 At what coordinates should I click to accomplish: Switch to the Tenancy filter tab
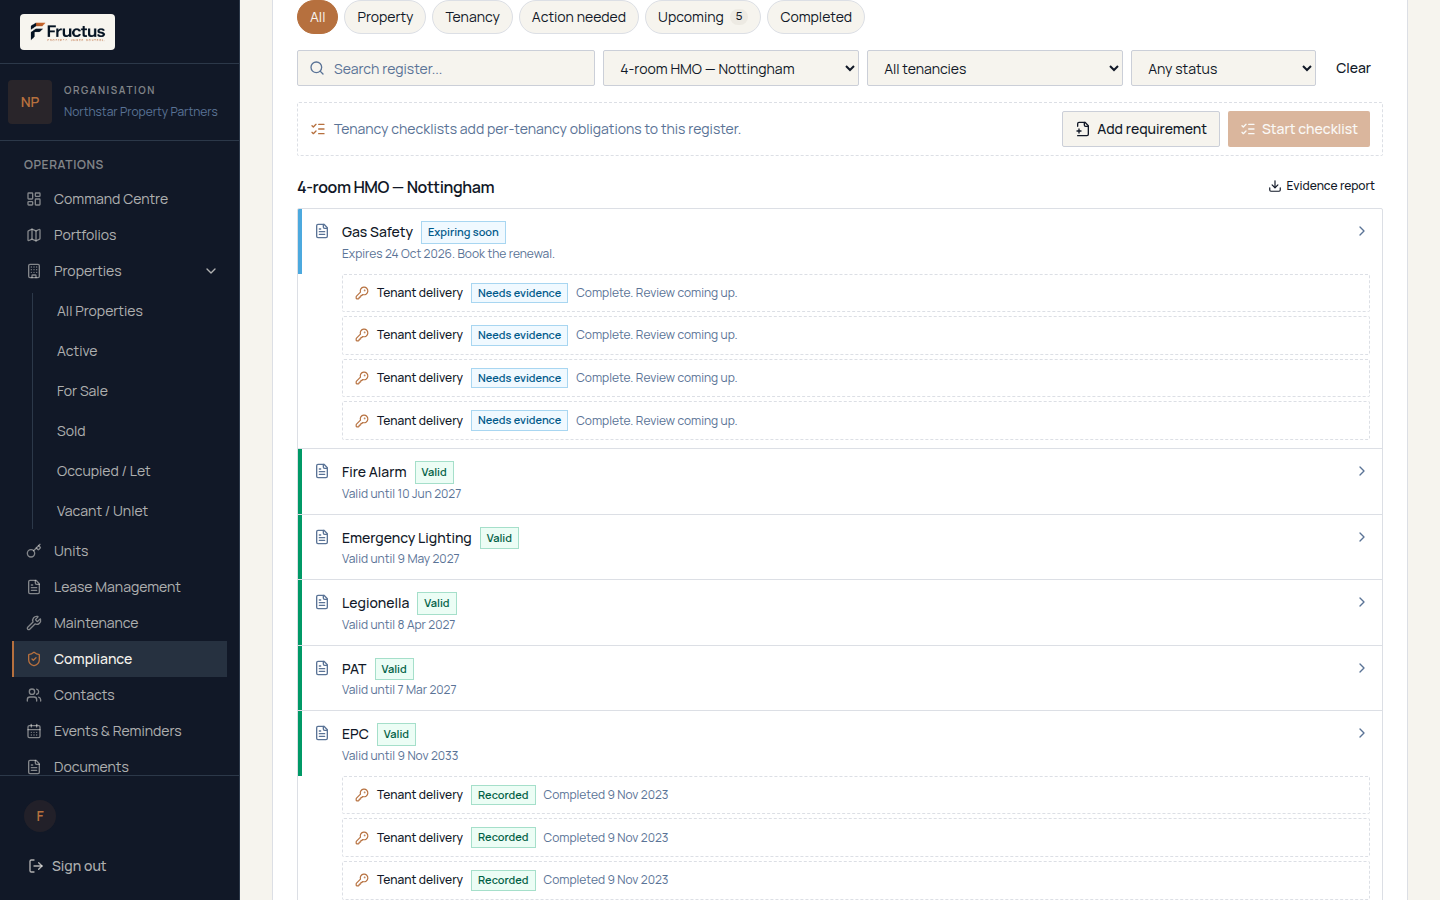pos(472,17)
